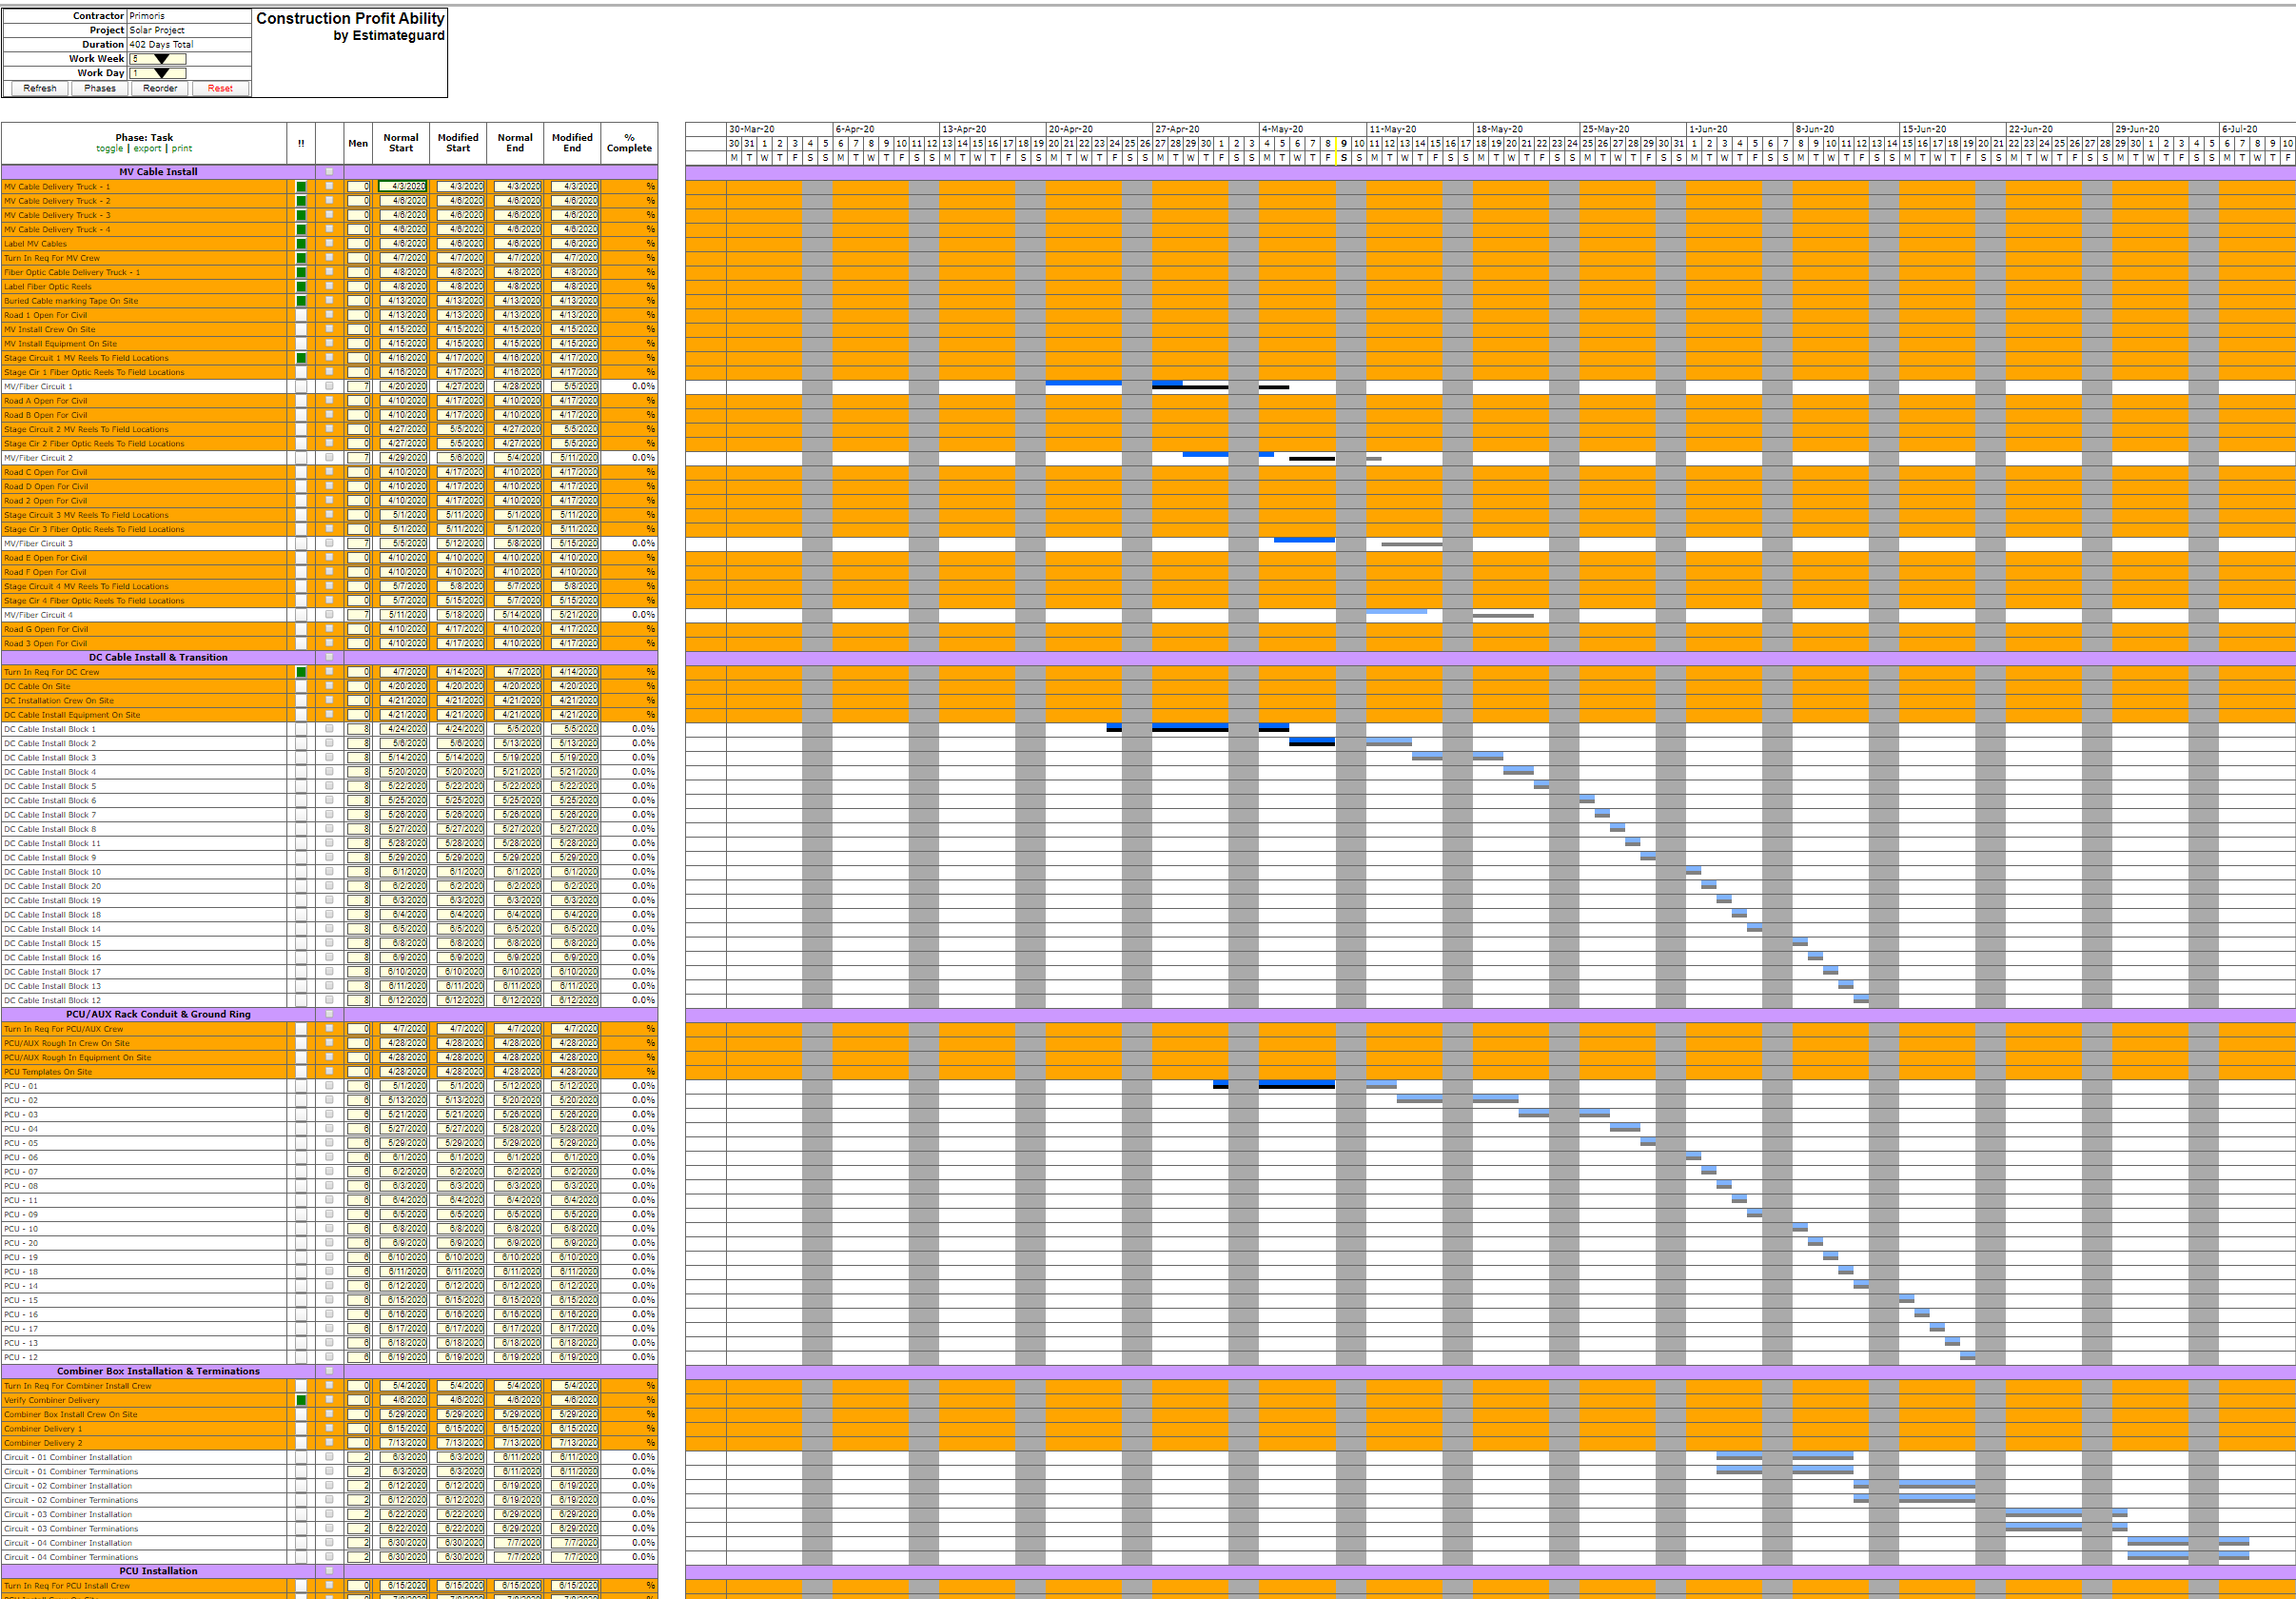The height and width of the screenshot is (1599, 2296).
Task: Click the 20-Apr-20 week header in the Gantt
Action: [1099, 129]
